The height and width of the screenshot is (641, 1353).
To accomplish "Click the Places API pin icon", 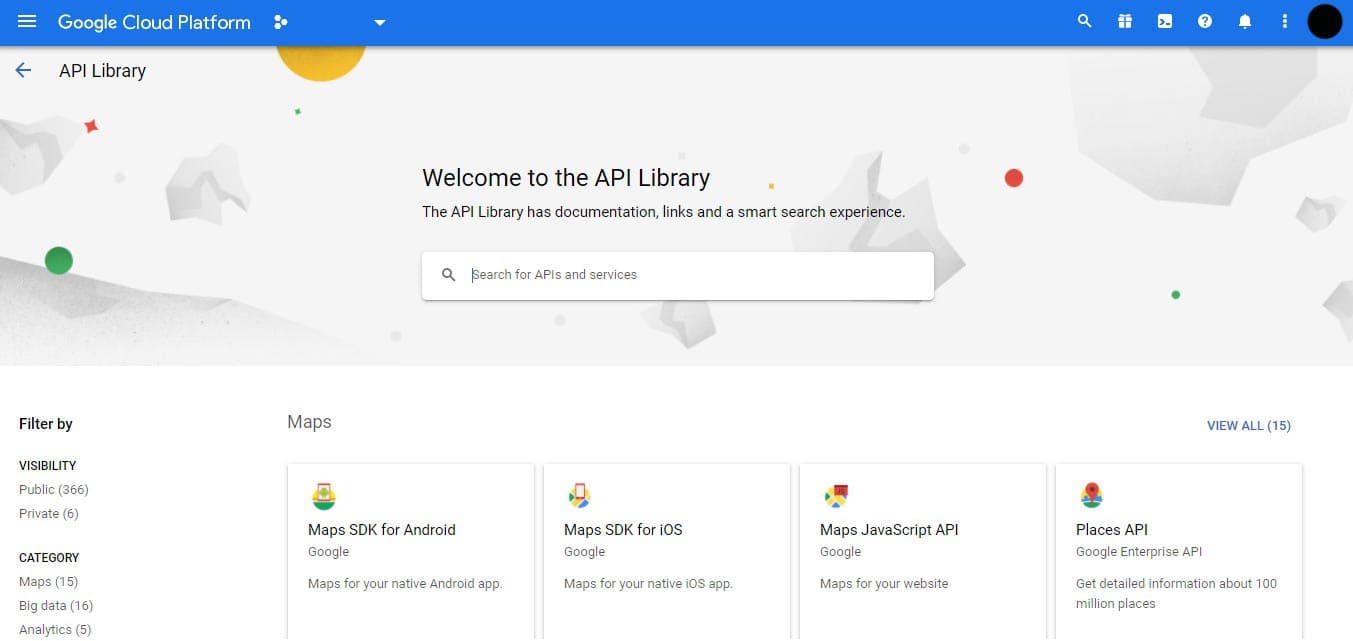I will 1090,494.
